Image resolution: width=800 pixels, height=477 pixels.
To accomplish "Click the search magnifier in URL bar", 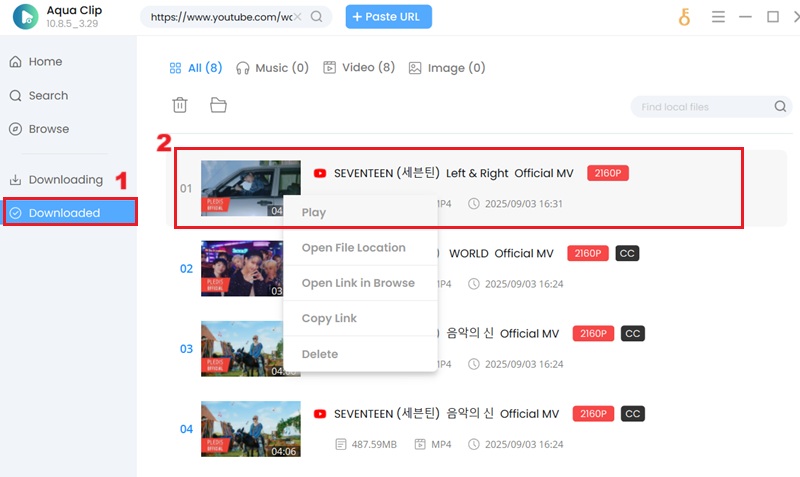I will tap(317, 17).
